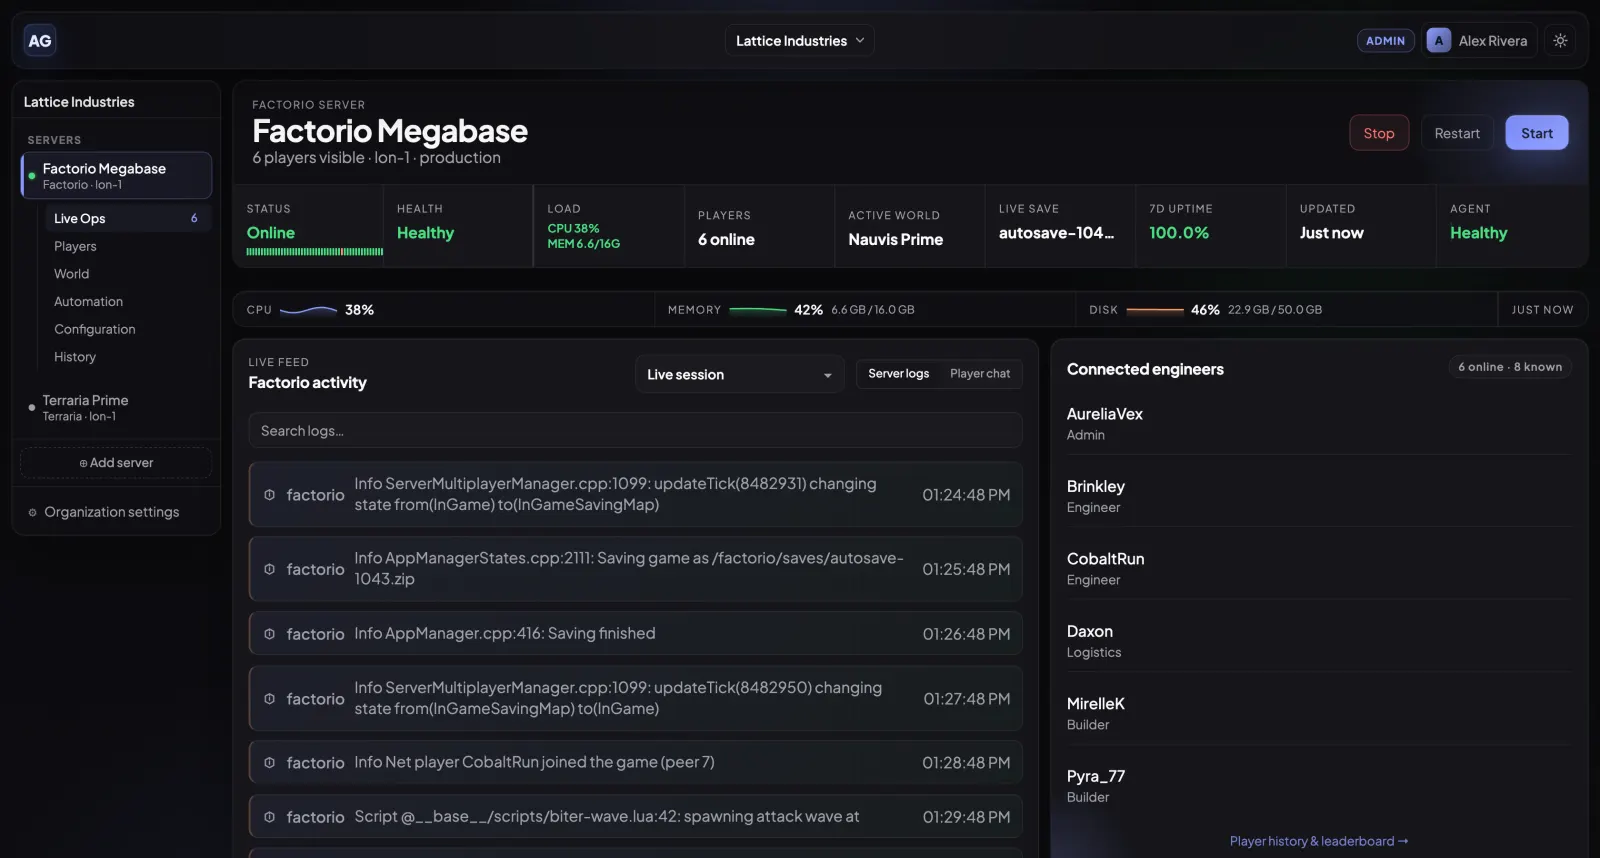This screenshot has width=1600, height=858.
Task: Click the Alex Rivera avatar icon
Action: [1439, 41]
